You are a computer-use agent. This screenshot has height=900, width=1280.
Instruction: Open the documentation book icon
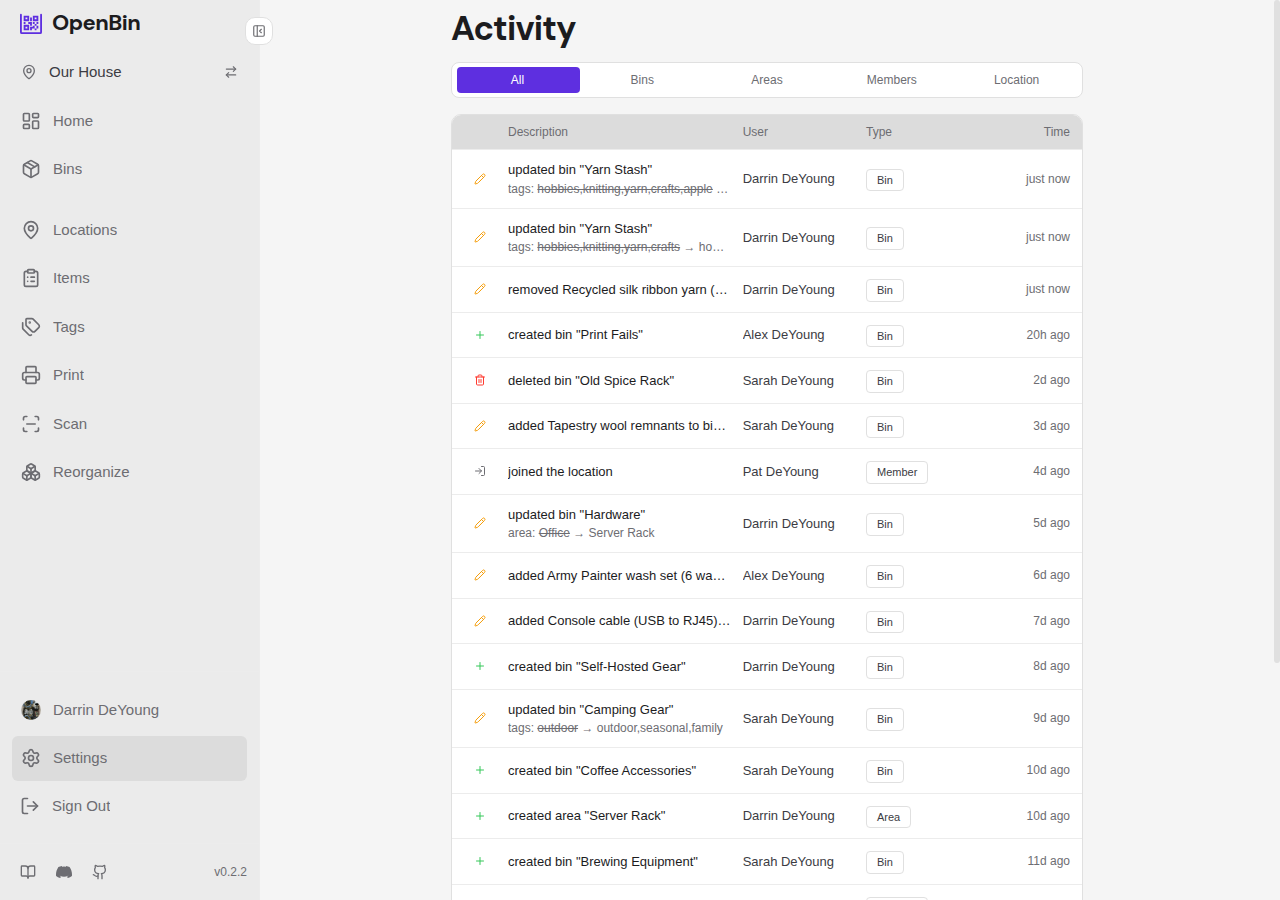click(x=28, y=872)
